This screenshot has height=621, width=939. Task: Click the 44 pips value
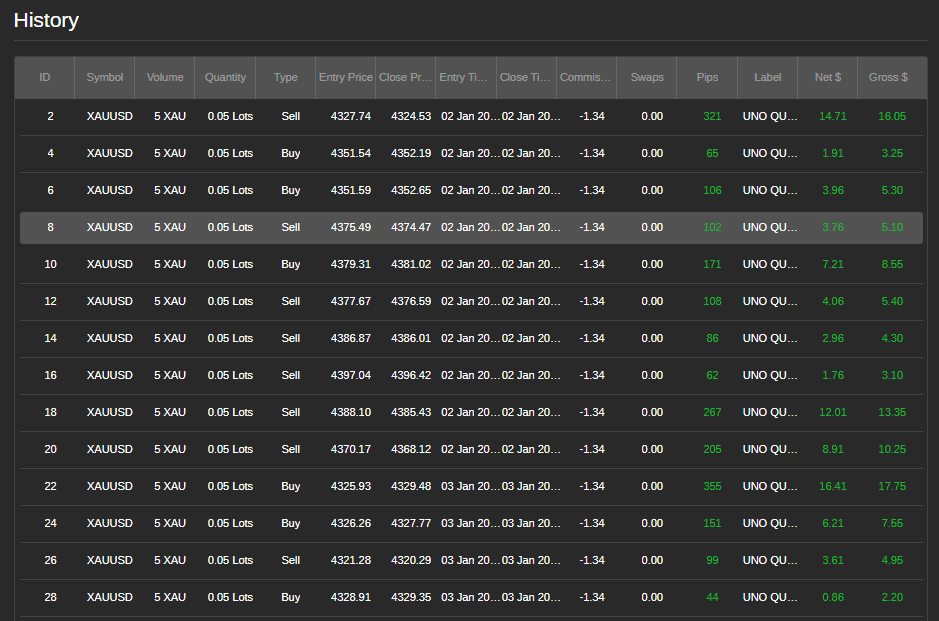pyautogui.click(x=712, y=597)
